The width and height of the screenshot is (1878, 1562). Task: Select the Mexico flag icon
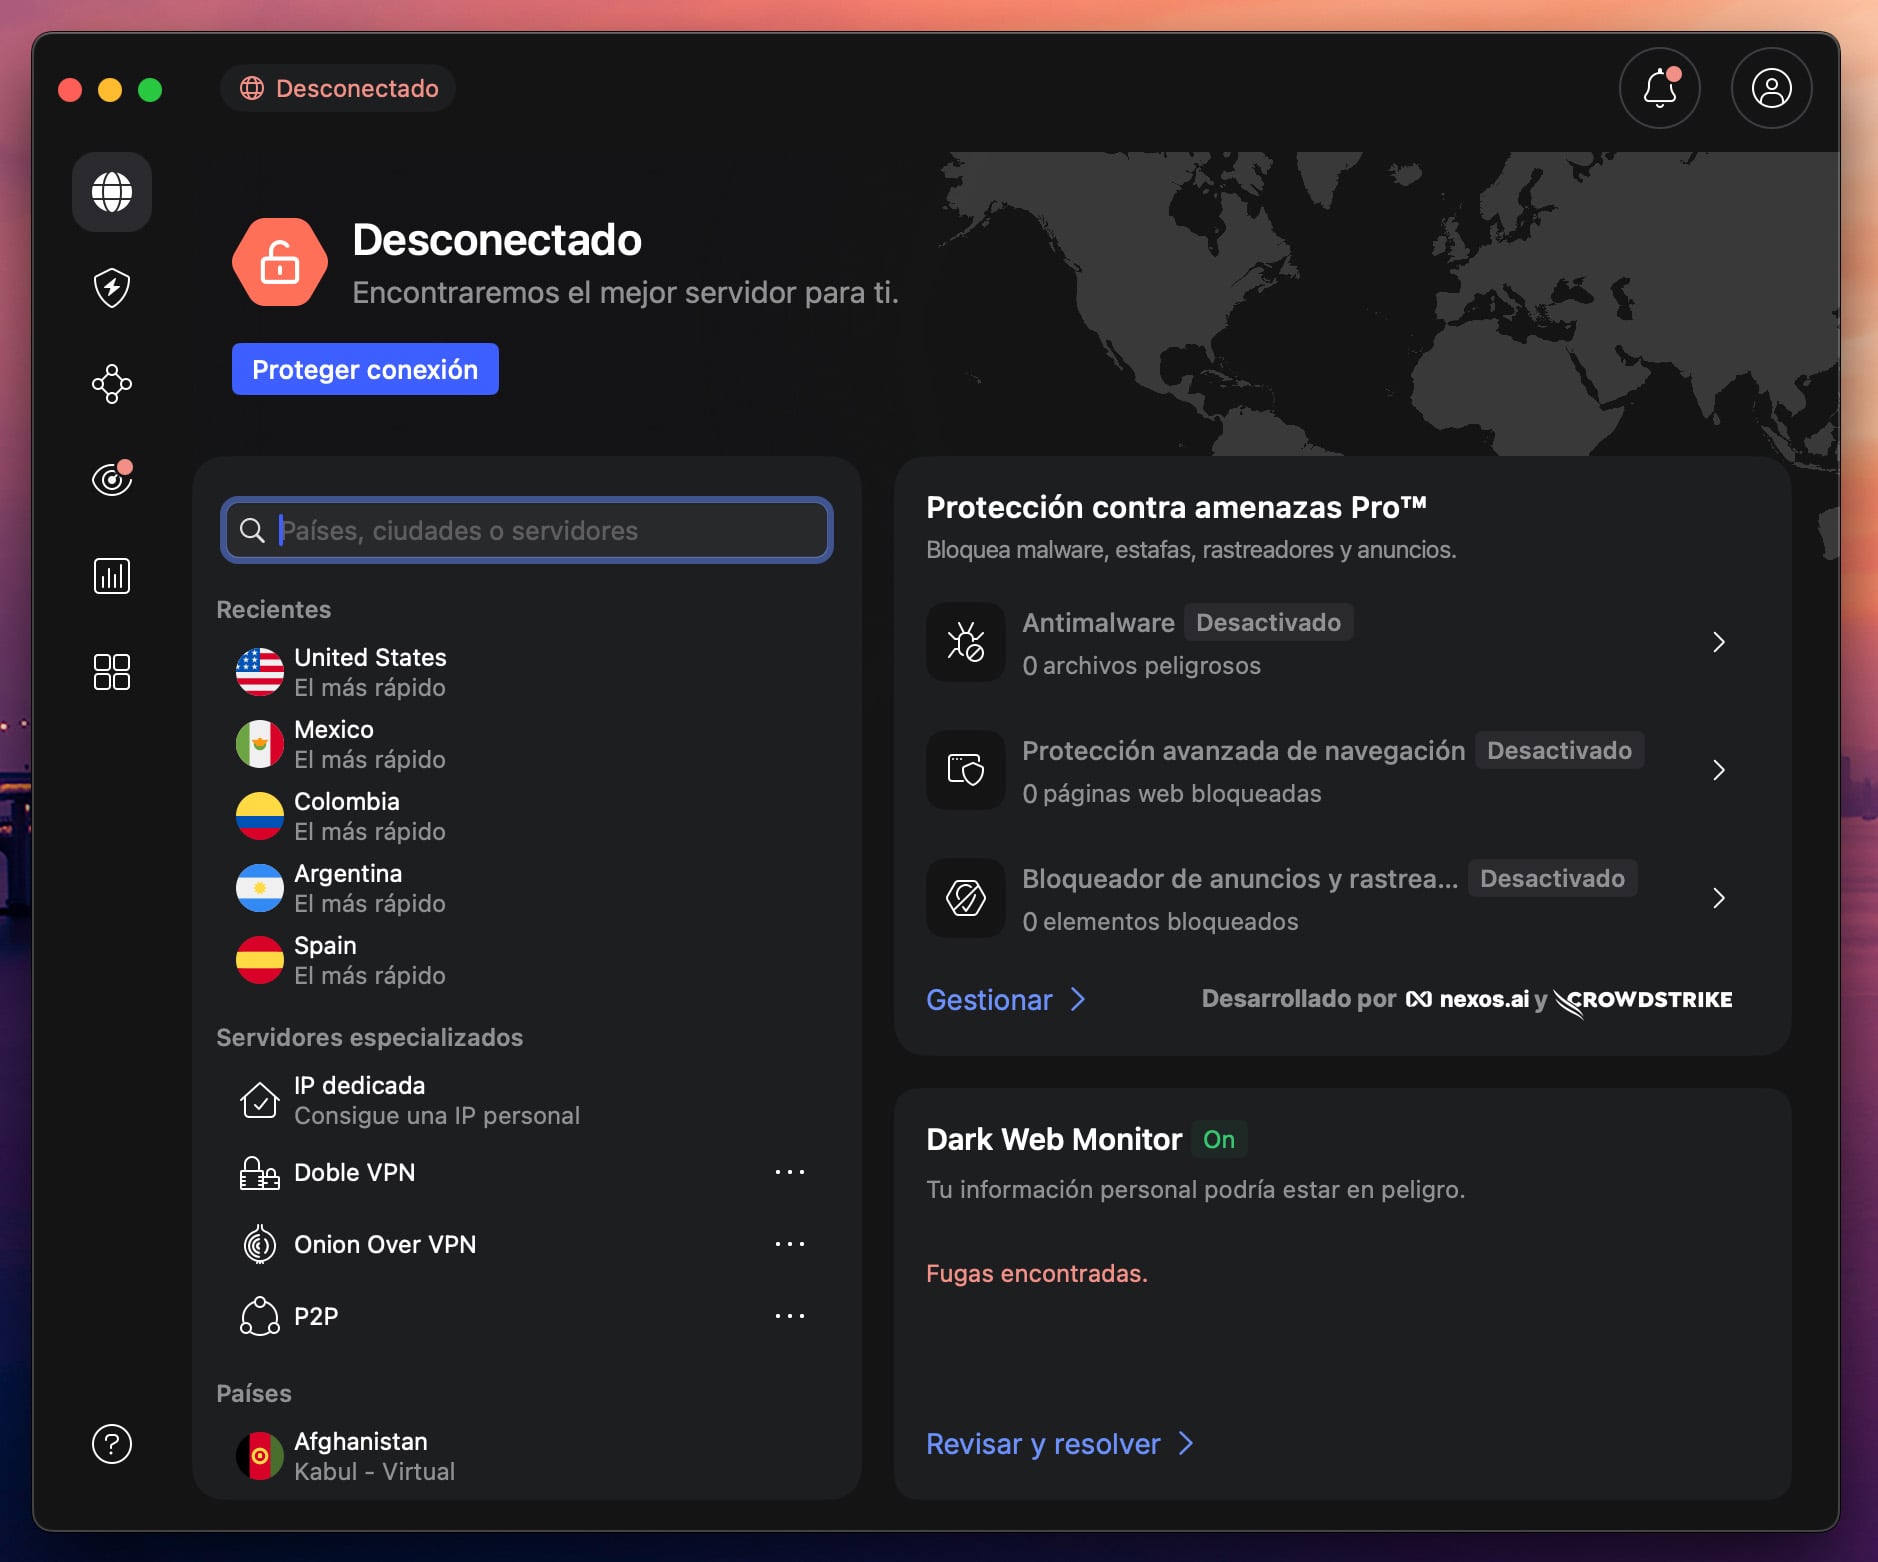260,744
